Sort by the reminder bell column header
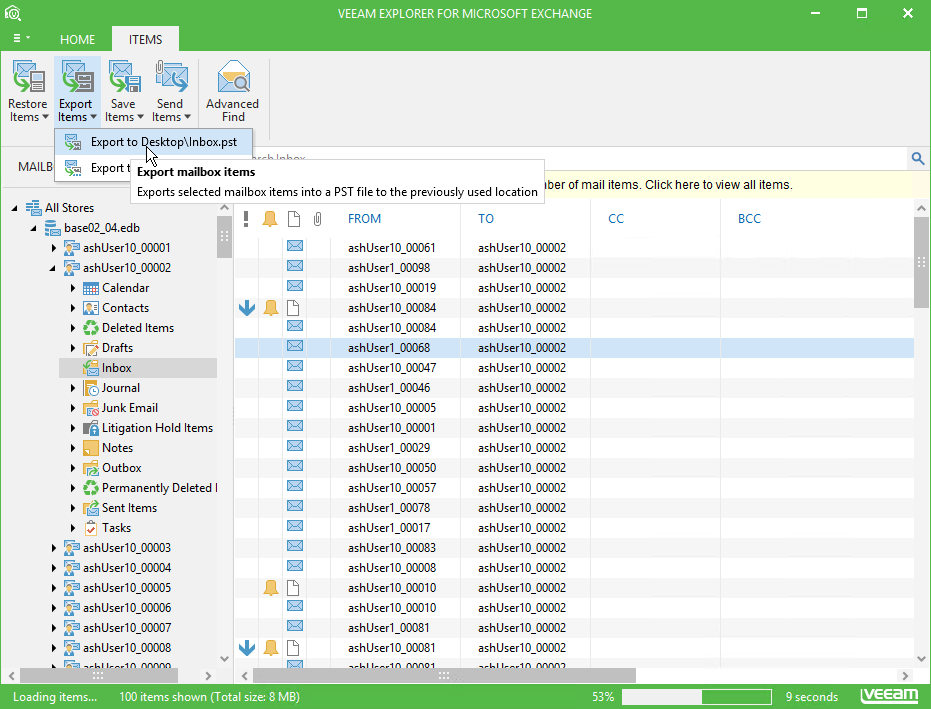 (x=270, y=219)
